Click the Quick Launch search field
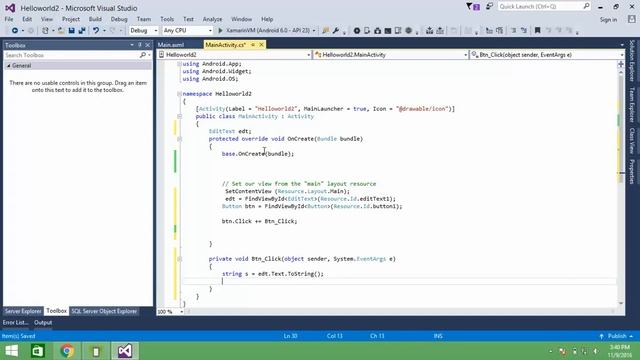This screenshot has height=360, width=640. pyautogui.click(x=544, y=6)
